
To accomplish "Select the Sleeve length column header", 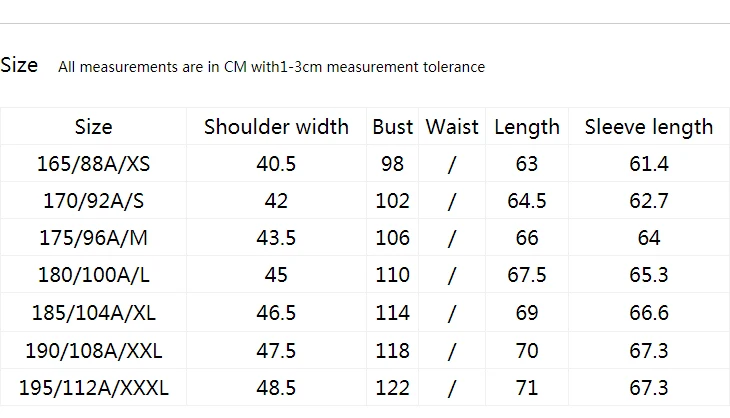I will pyautogui.click(x=649, y=127).
